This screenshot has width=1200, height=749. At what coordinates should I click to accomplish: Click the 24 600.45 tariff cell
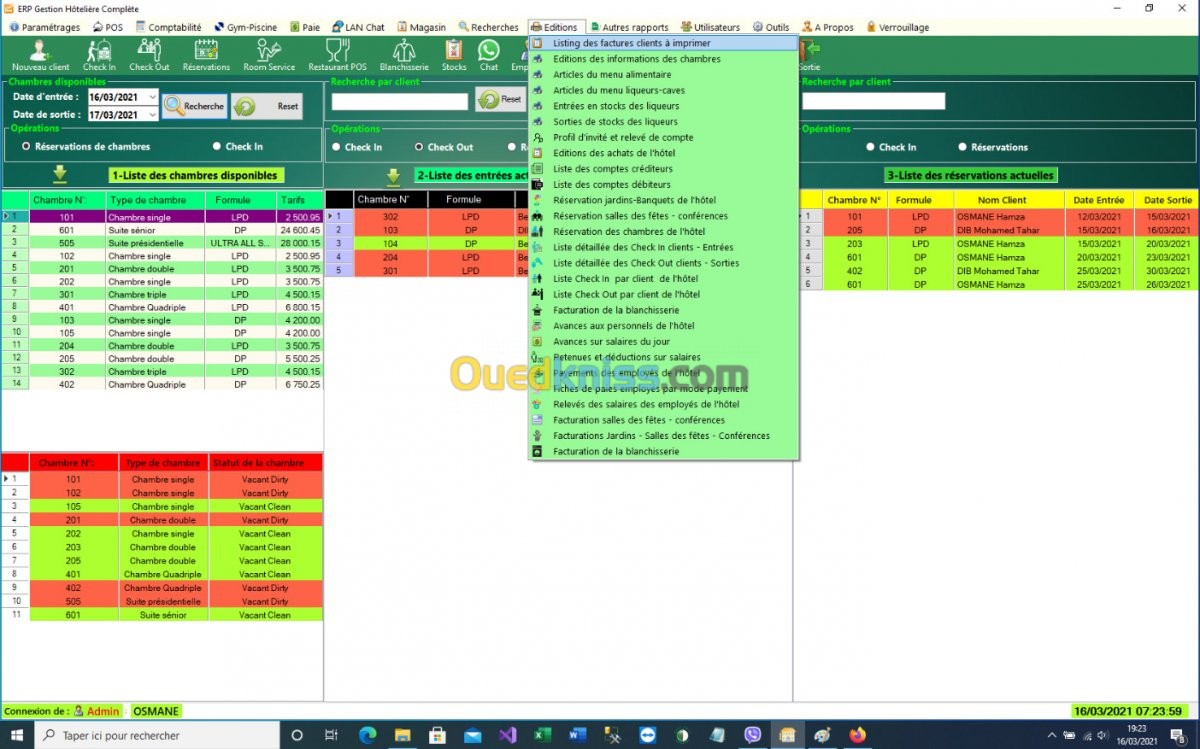(299, 230)
